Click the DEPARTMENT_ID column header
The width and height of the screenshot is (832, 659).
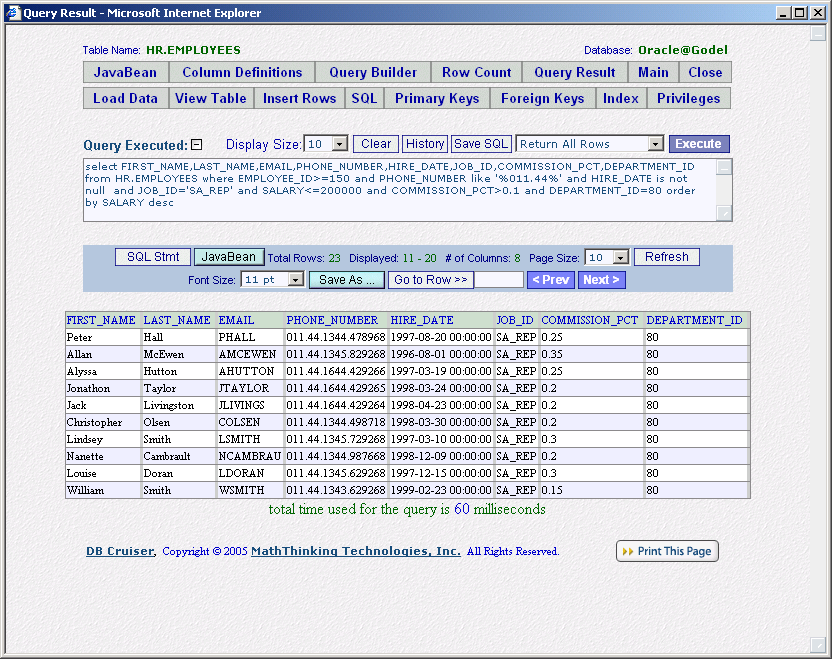(694, 320)
